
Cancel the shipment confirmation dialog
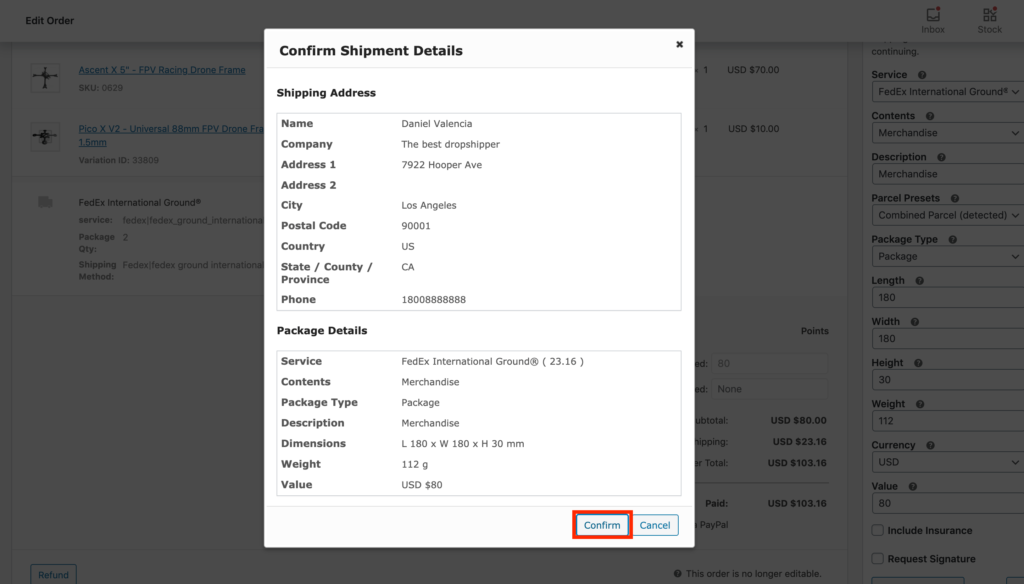pyautogui.click(x=655, y=525)
